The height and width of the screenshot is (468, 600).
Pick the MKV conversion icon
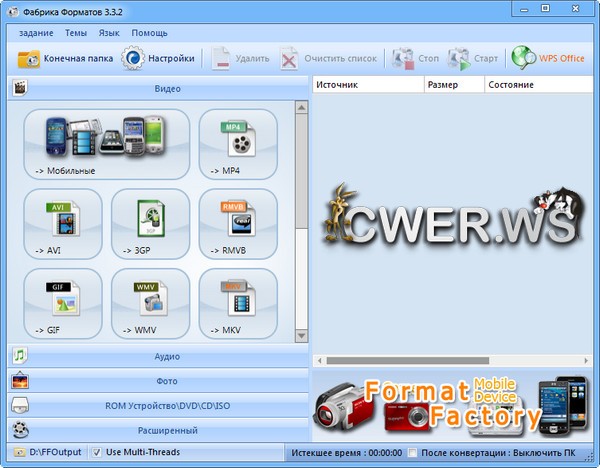pos(237,302)
